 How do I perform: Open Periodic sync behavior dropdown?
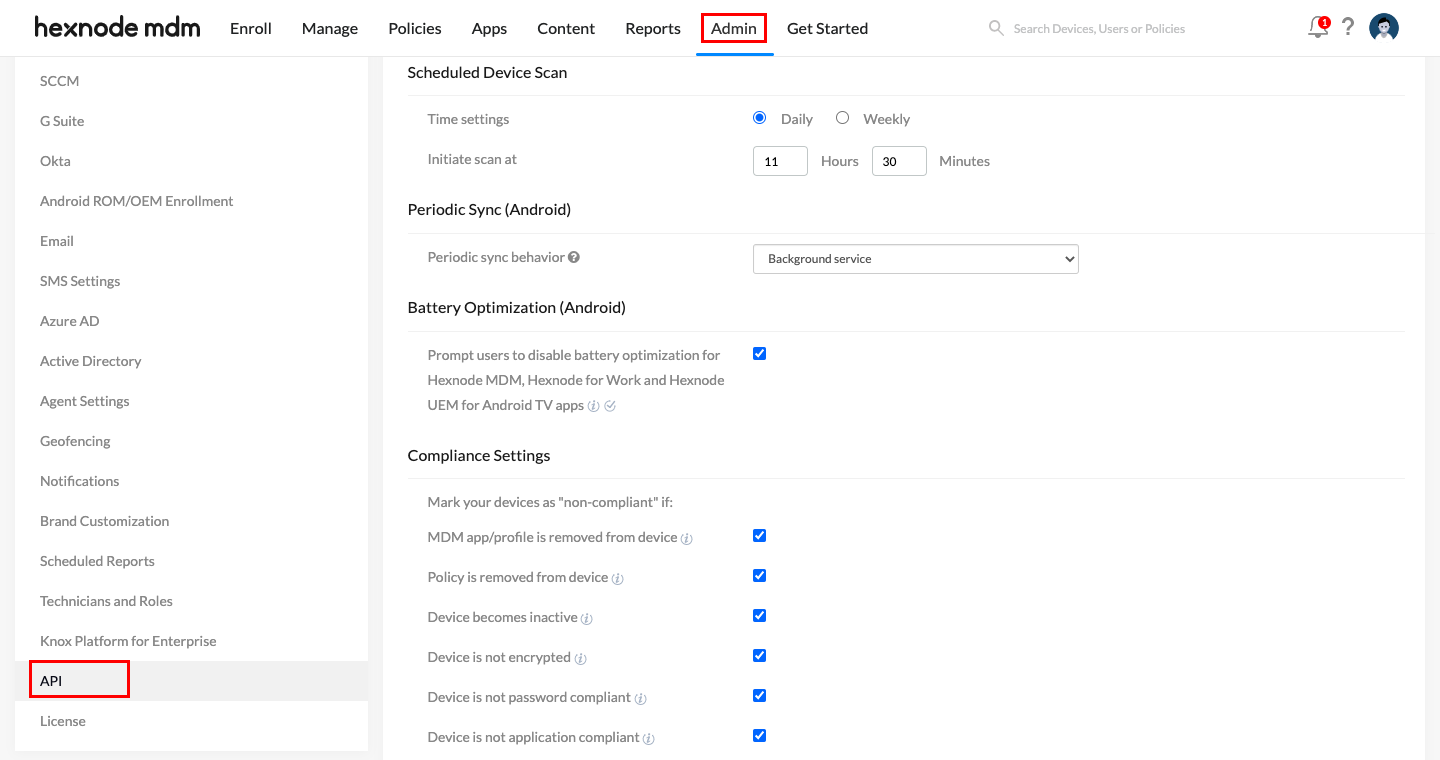pyautogui.click(x=916, y=259)
